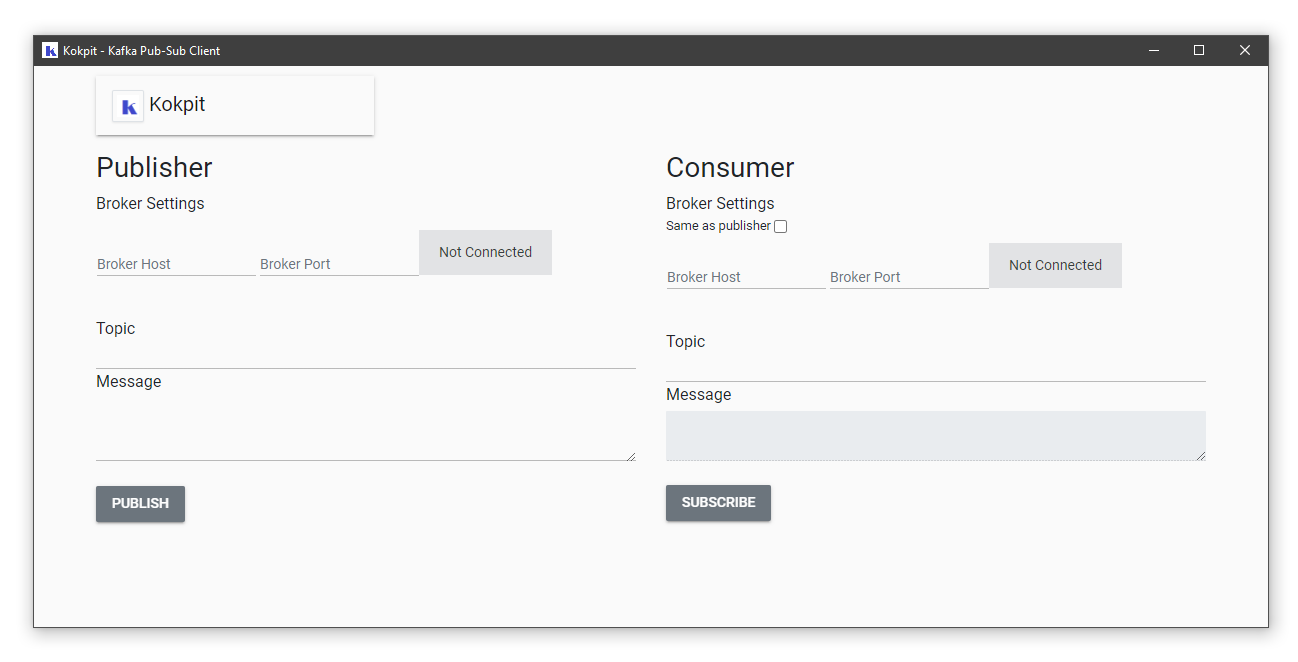Image resolution: width=1298 pixels, height=662 pixels.
Task: Click inside the Consumer Message textarea
Action: [935, 436]
